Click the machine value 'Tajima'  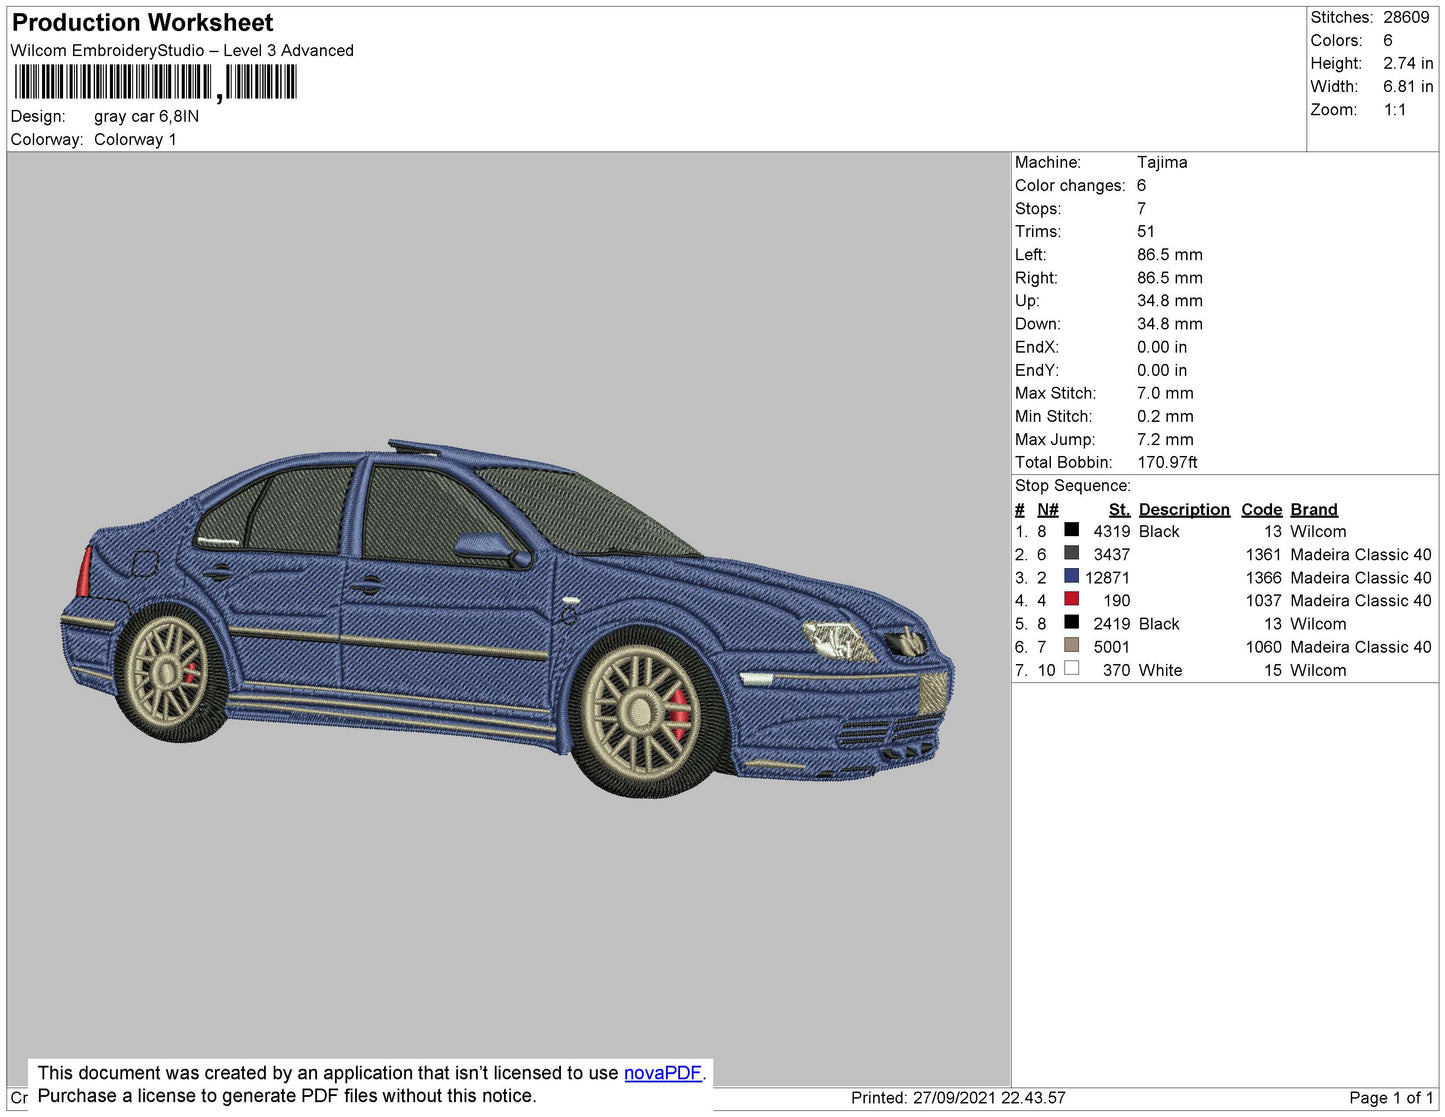(x=1162, y=162)
